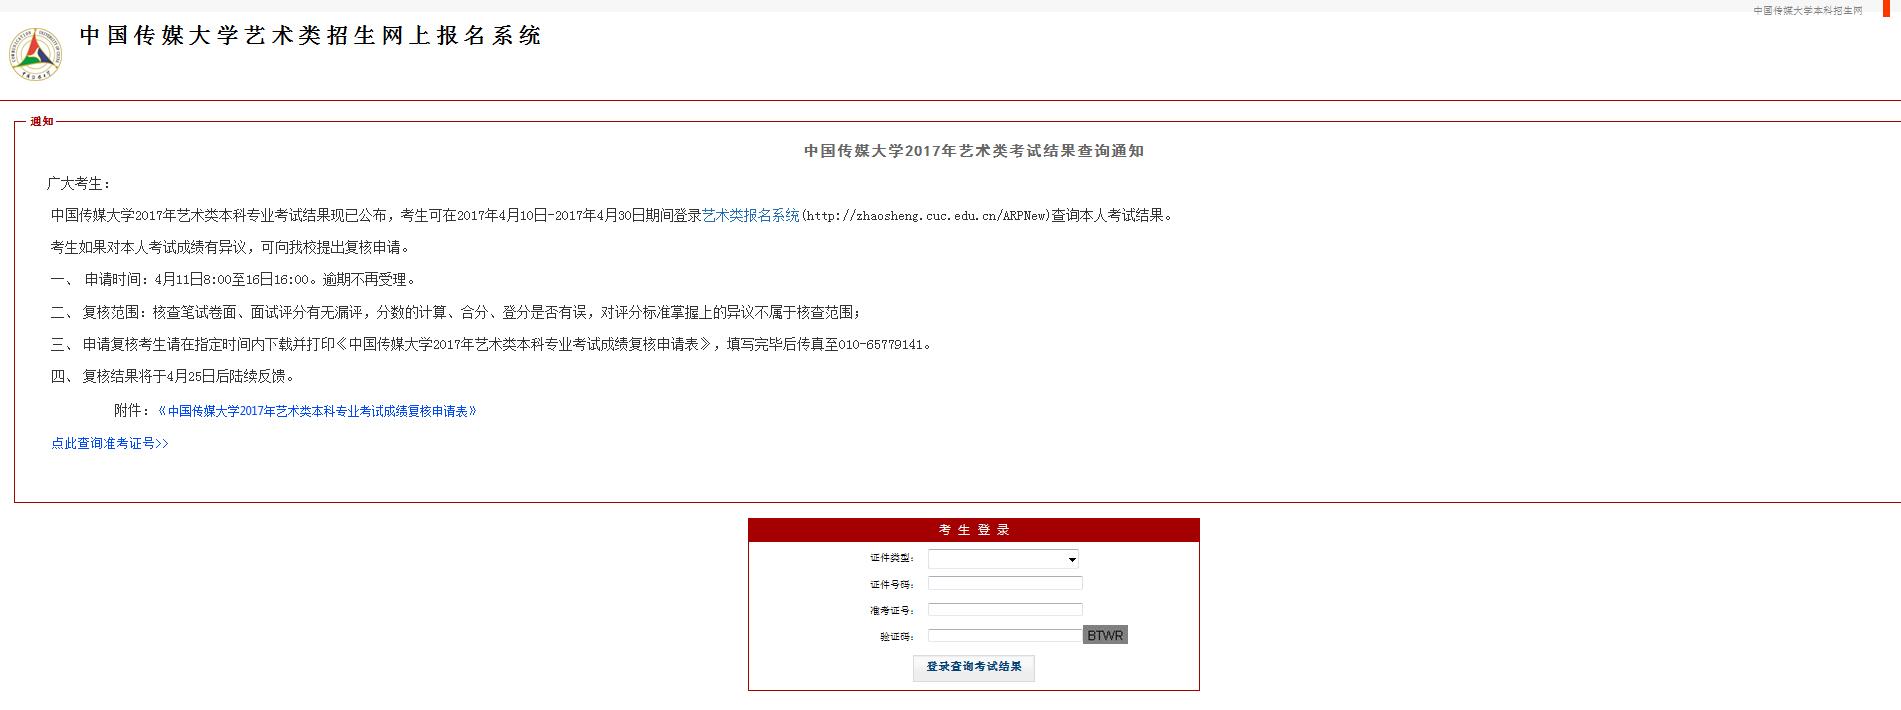
Task: Select the notice title 中国传媒大学2017年艺术类考试结果查询通知
Action: point(974,151)
